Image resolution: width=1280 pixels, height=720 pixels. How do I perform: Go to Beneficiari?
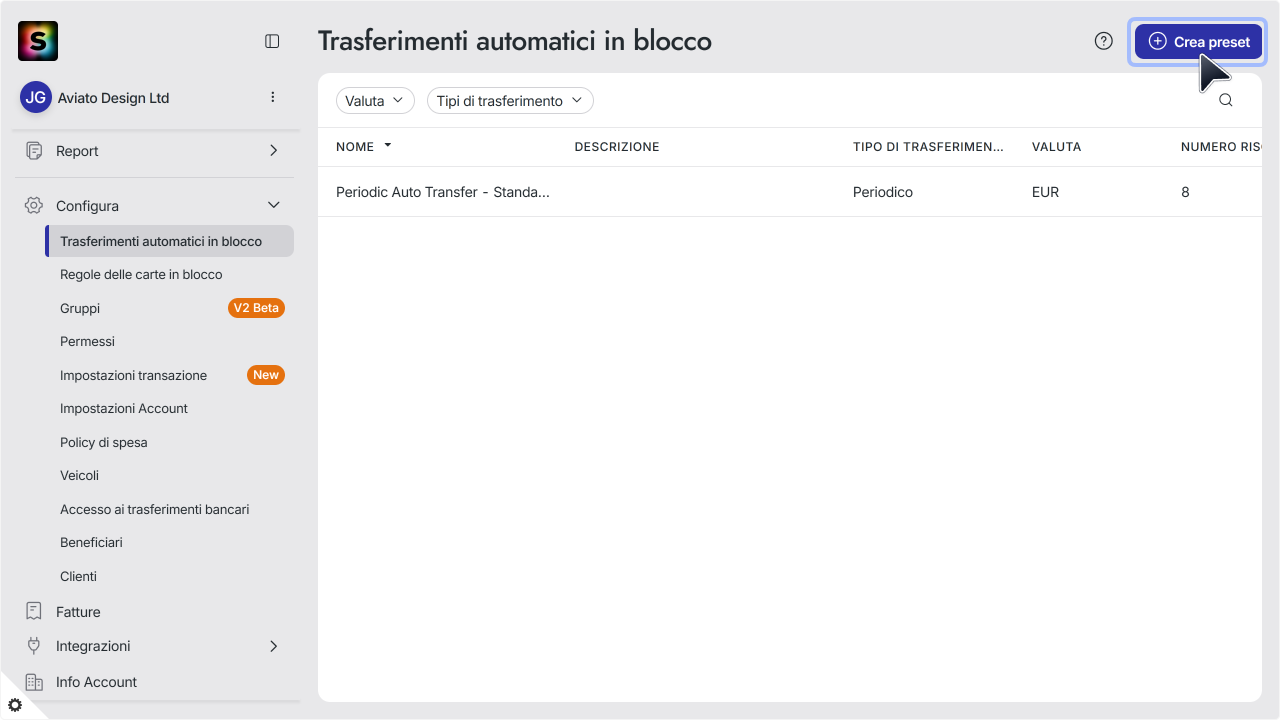(91, 542)
